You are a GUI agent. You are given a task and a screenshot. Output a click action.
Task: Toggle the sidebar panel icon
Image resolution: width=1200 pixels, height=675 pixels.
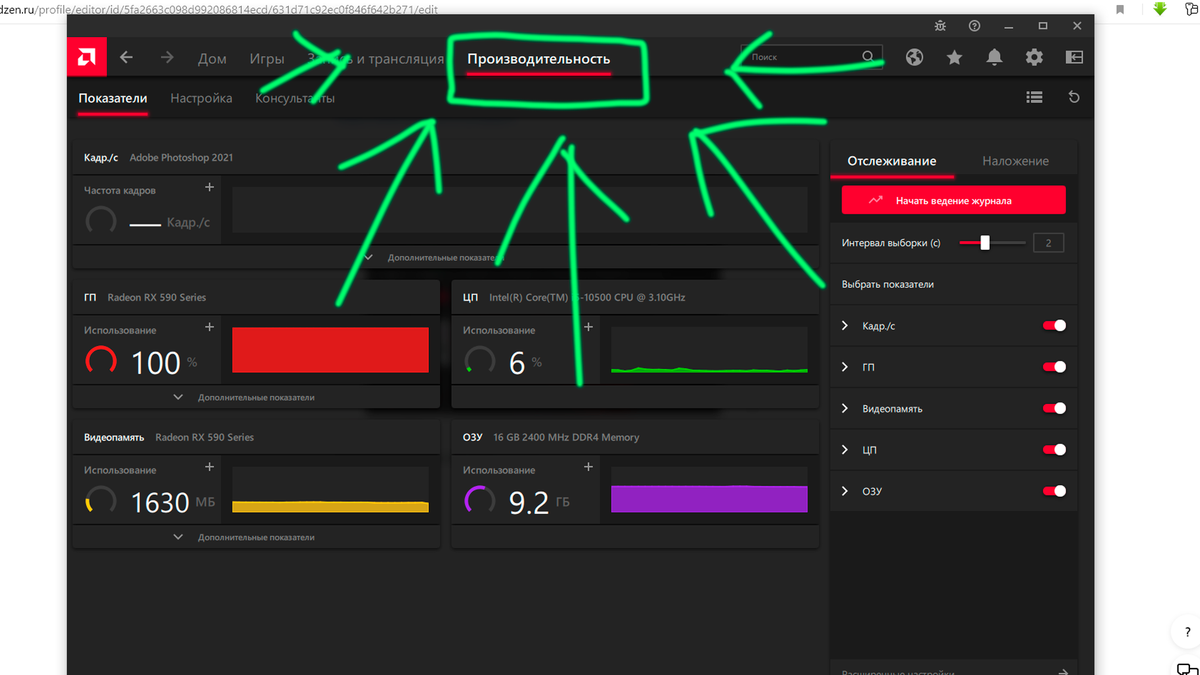point(1074,58)
